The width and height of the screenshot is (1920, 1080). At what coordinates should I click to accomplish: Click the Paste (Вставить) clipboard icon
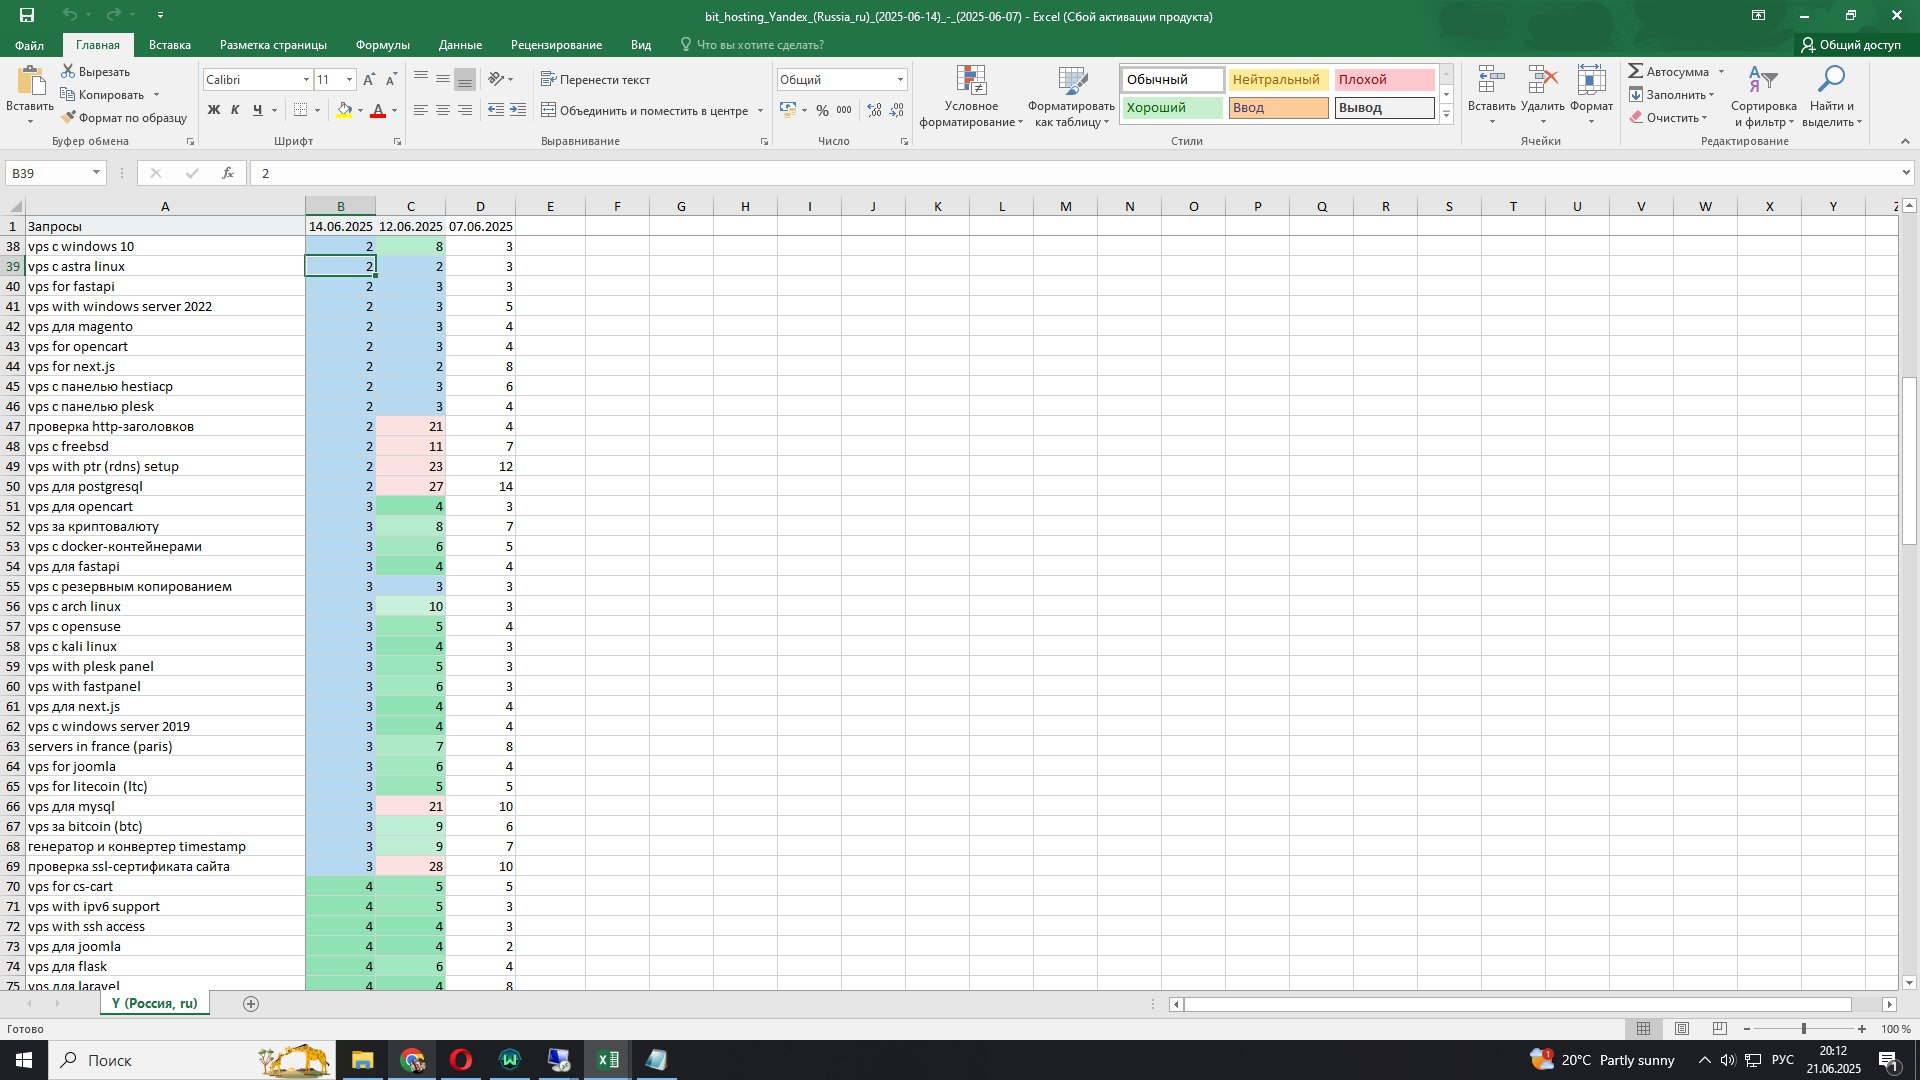30,82
